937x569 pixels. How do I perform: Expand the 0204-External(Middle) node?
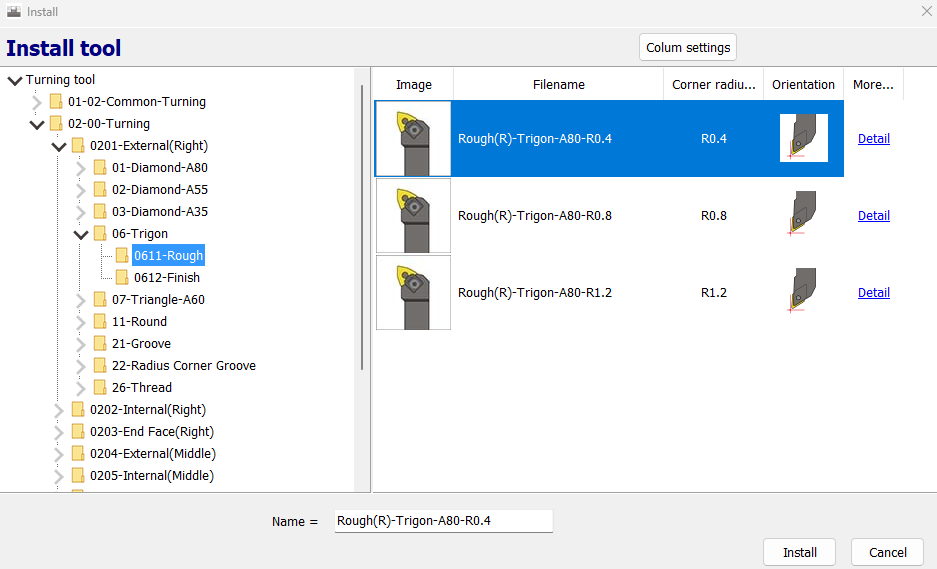point(59,454)
